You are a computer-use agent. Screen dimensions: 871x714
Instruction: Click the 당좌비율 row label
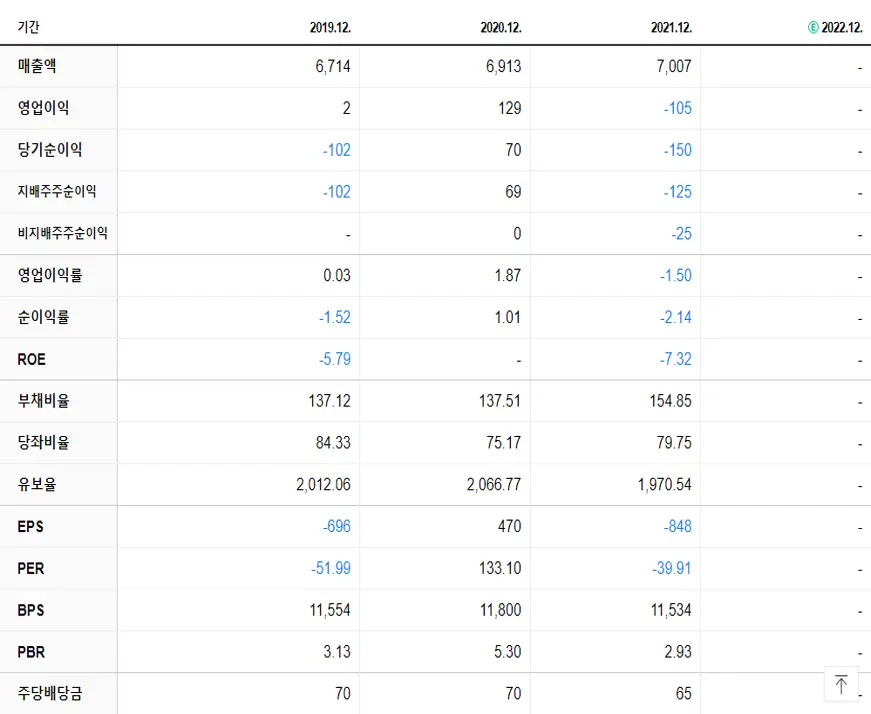(x=43, y=442)
